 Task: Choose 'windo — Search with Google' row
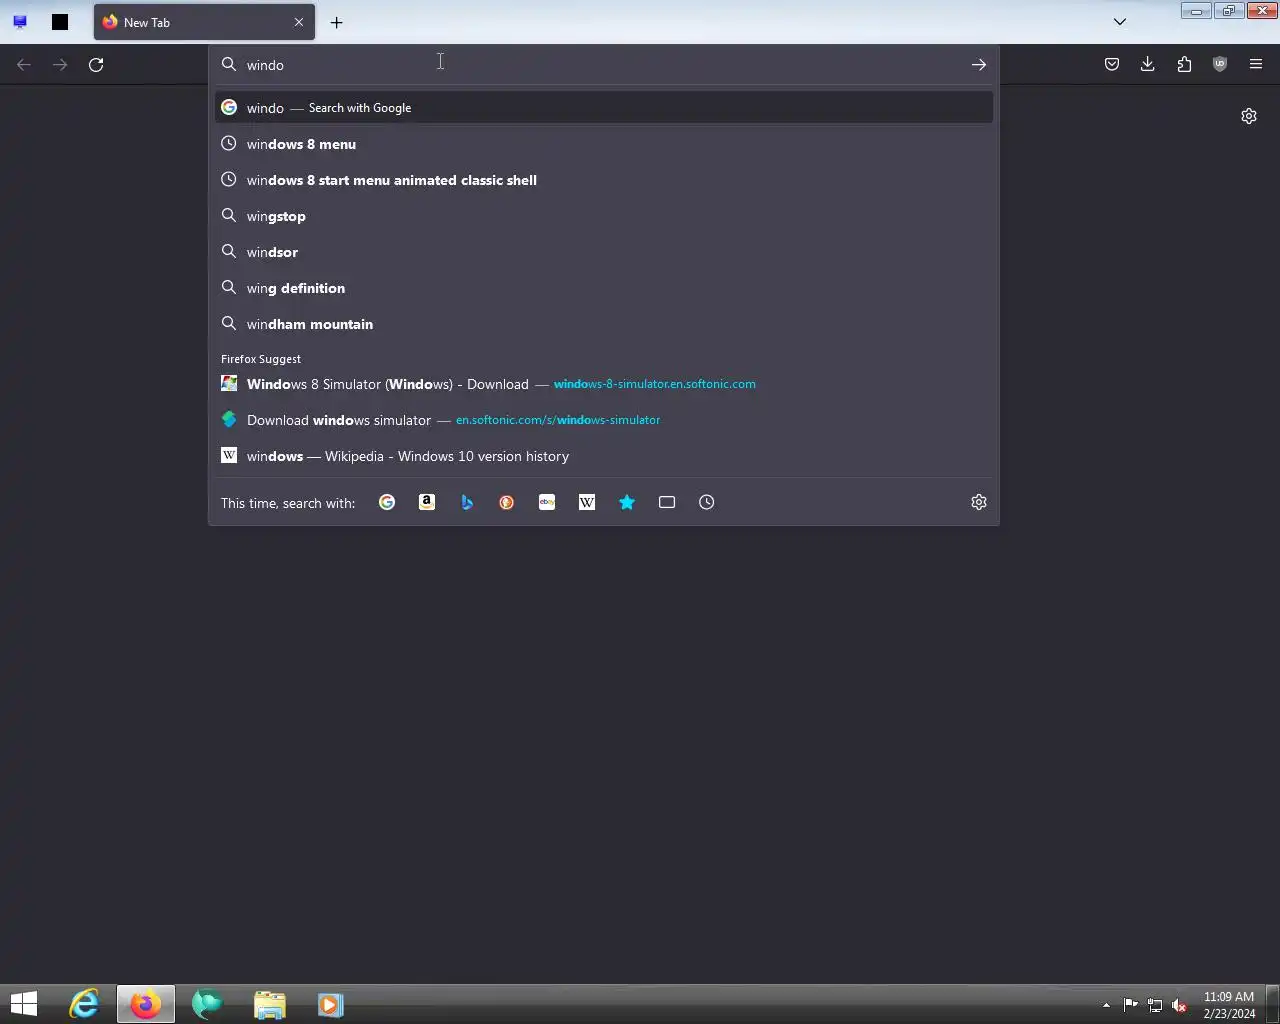[604, 108]
